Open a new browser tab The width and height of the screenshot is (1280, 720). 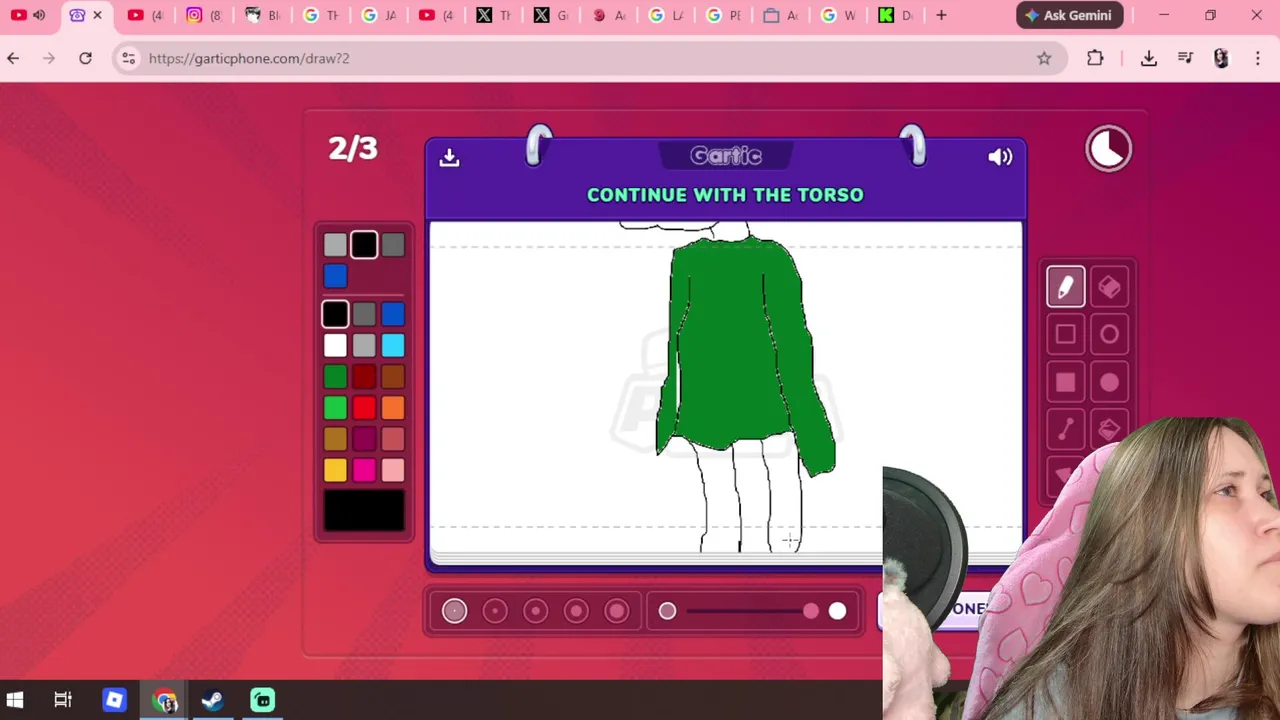(x=941, y=15)
